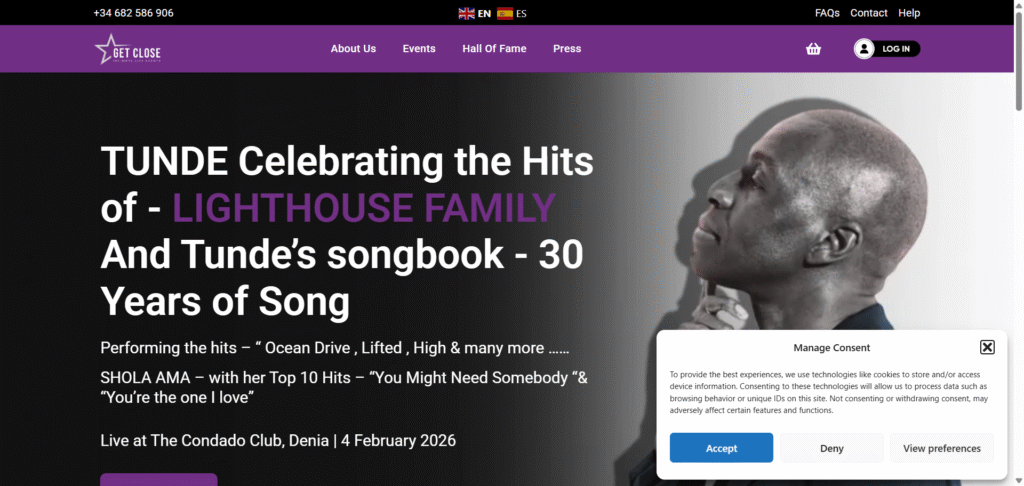Viewport: 1024px width, 486px height.
Task: Click the View preferences button
Action: click(x=942, y=448)
